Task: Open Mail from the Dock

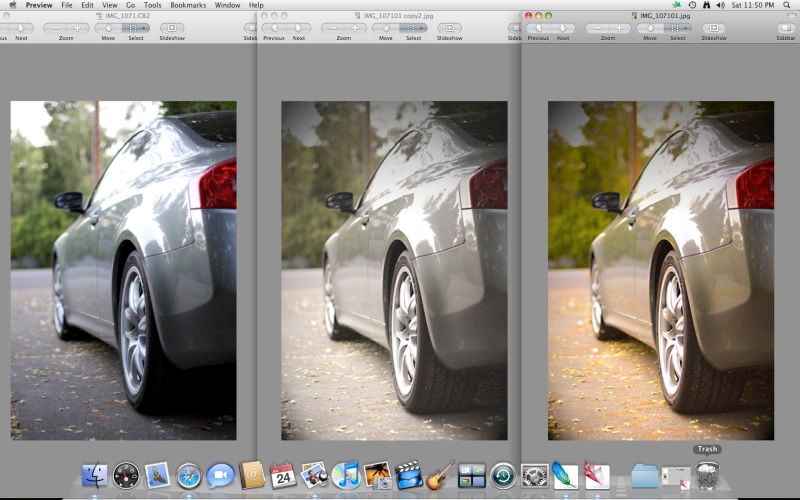Action: tap(157, 476)
